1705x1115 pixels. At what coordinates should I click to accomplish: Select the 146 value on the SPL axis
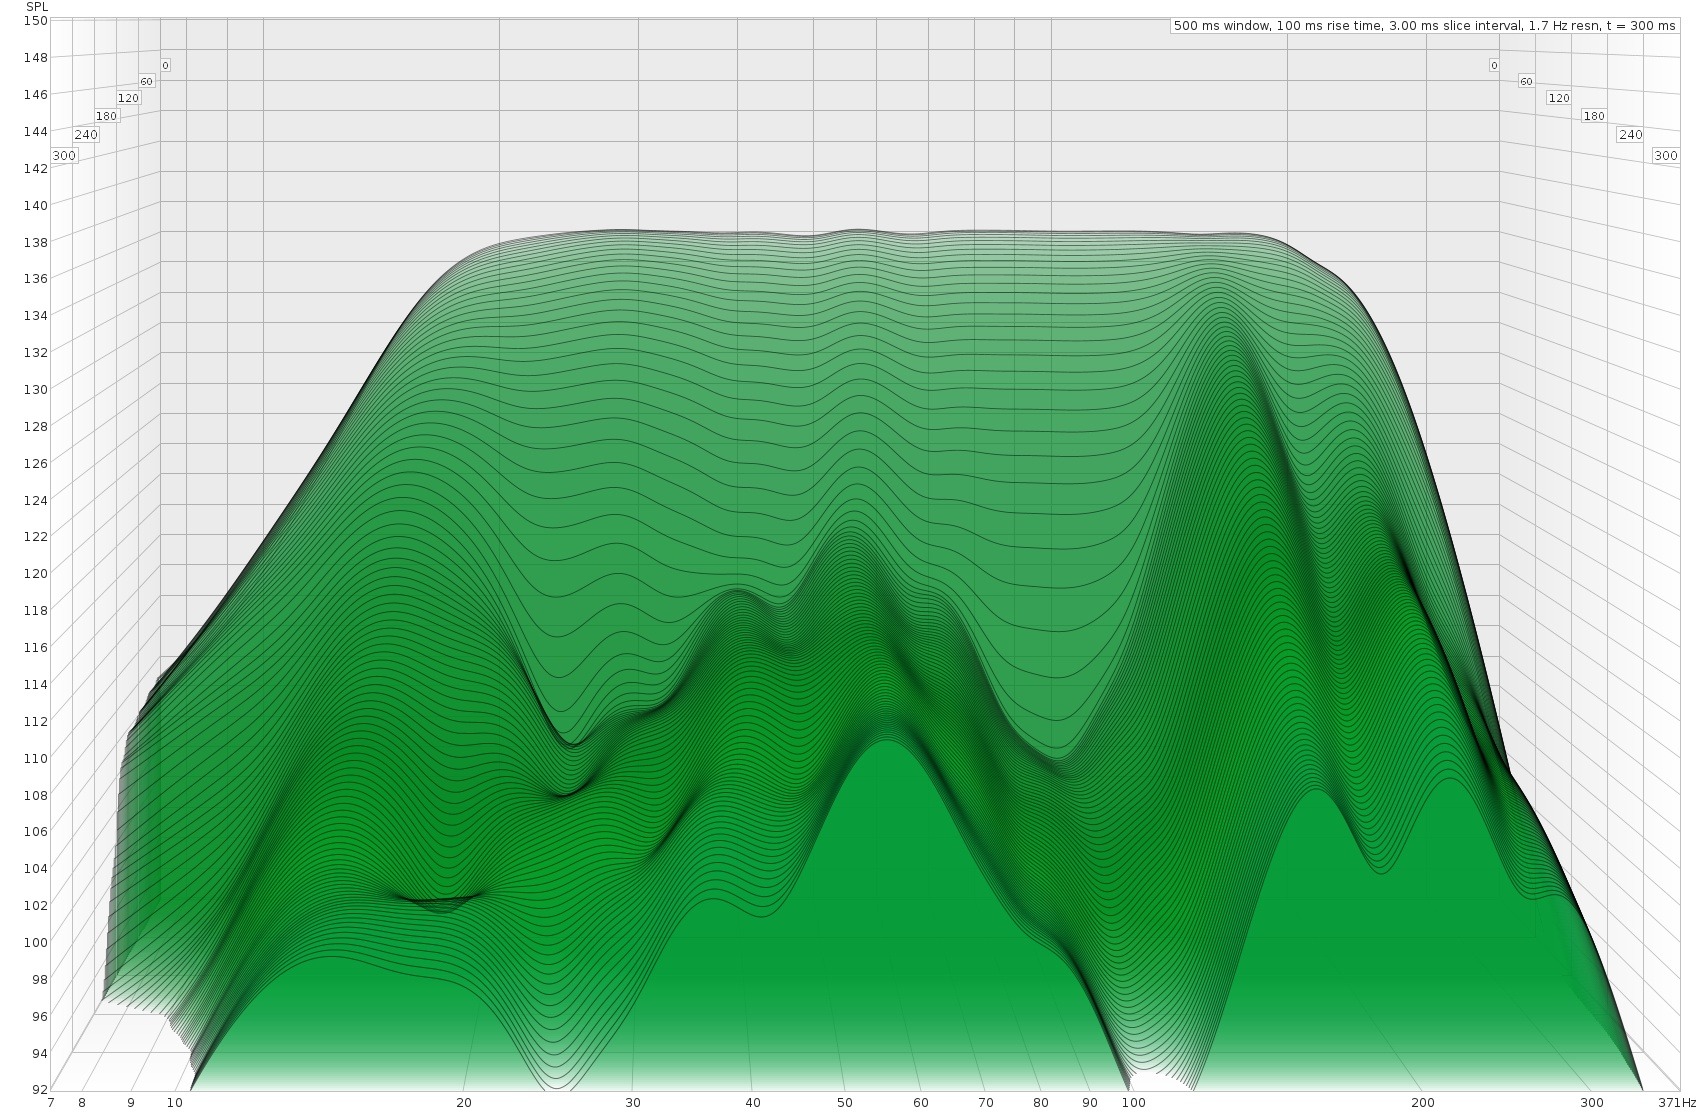tap(36, 95)
